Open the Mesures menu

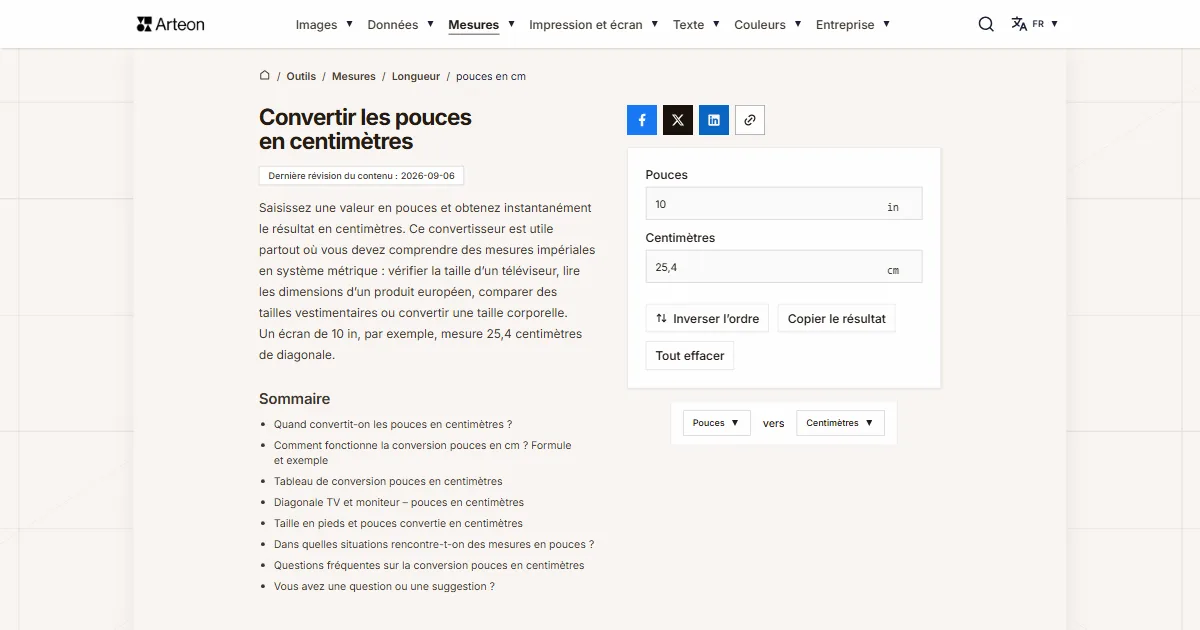pyautogui.click(x=481, y=24)
